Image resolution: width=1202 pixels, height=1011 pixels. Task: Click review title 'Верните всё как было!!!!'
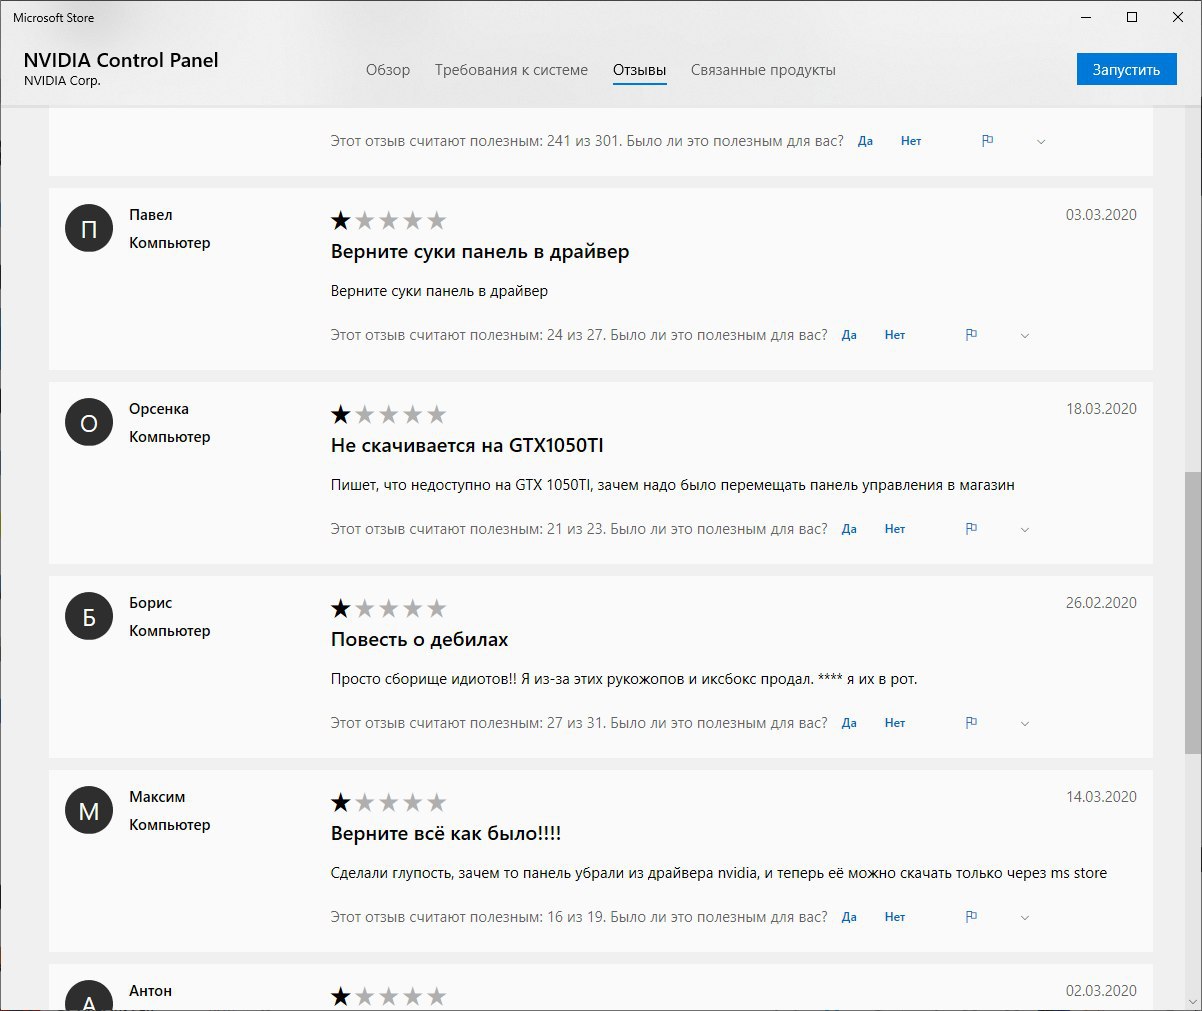pyautogui.click(x=446, y=834)
